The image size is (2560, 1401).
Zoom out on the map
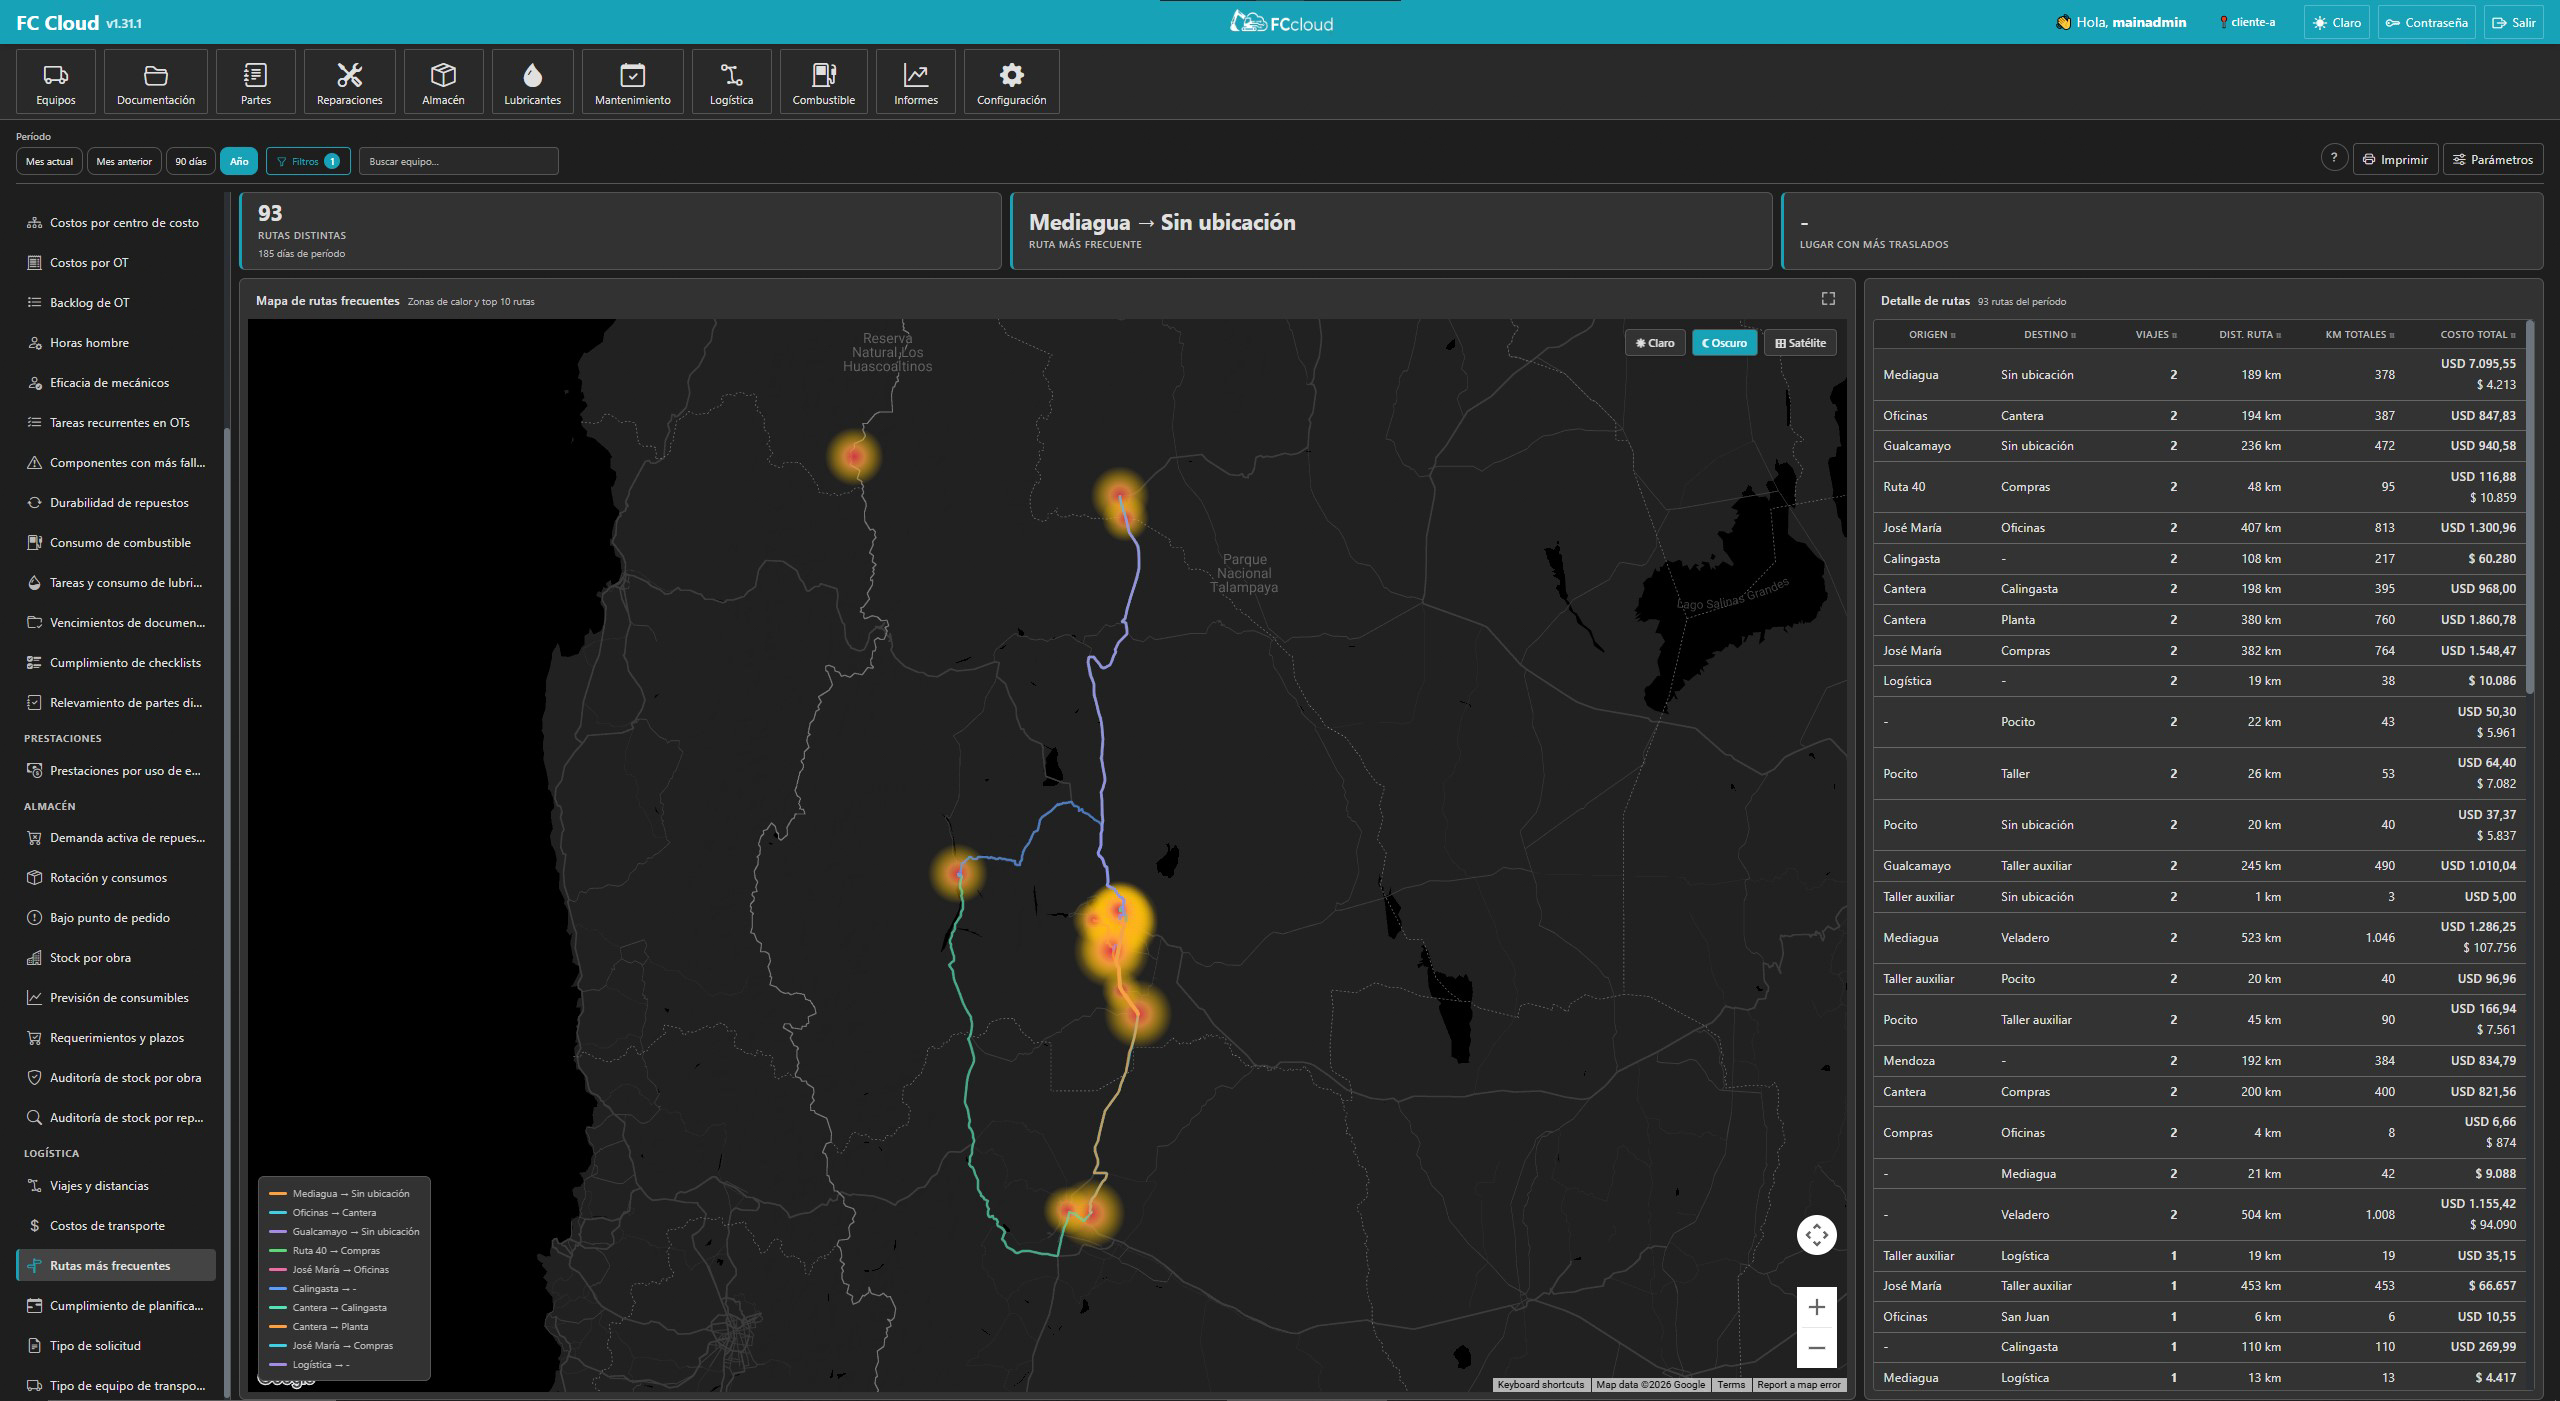pyautogui.click(x=1817, y=1348)
